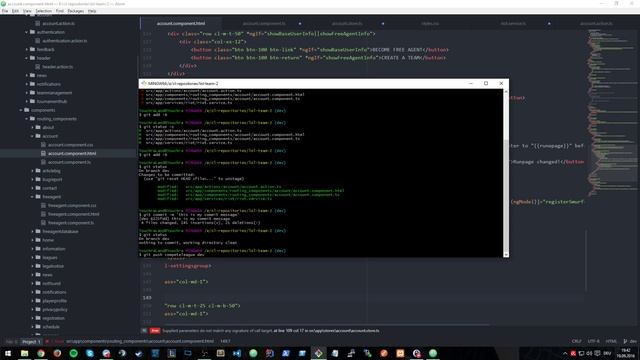Image resolution: width=640 pixels, height=360 pixels.
Task: Click the notifications folder icon under actions
Action: point(33,84)
